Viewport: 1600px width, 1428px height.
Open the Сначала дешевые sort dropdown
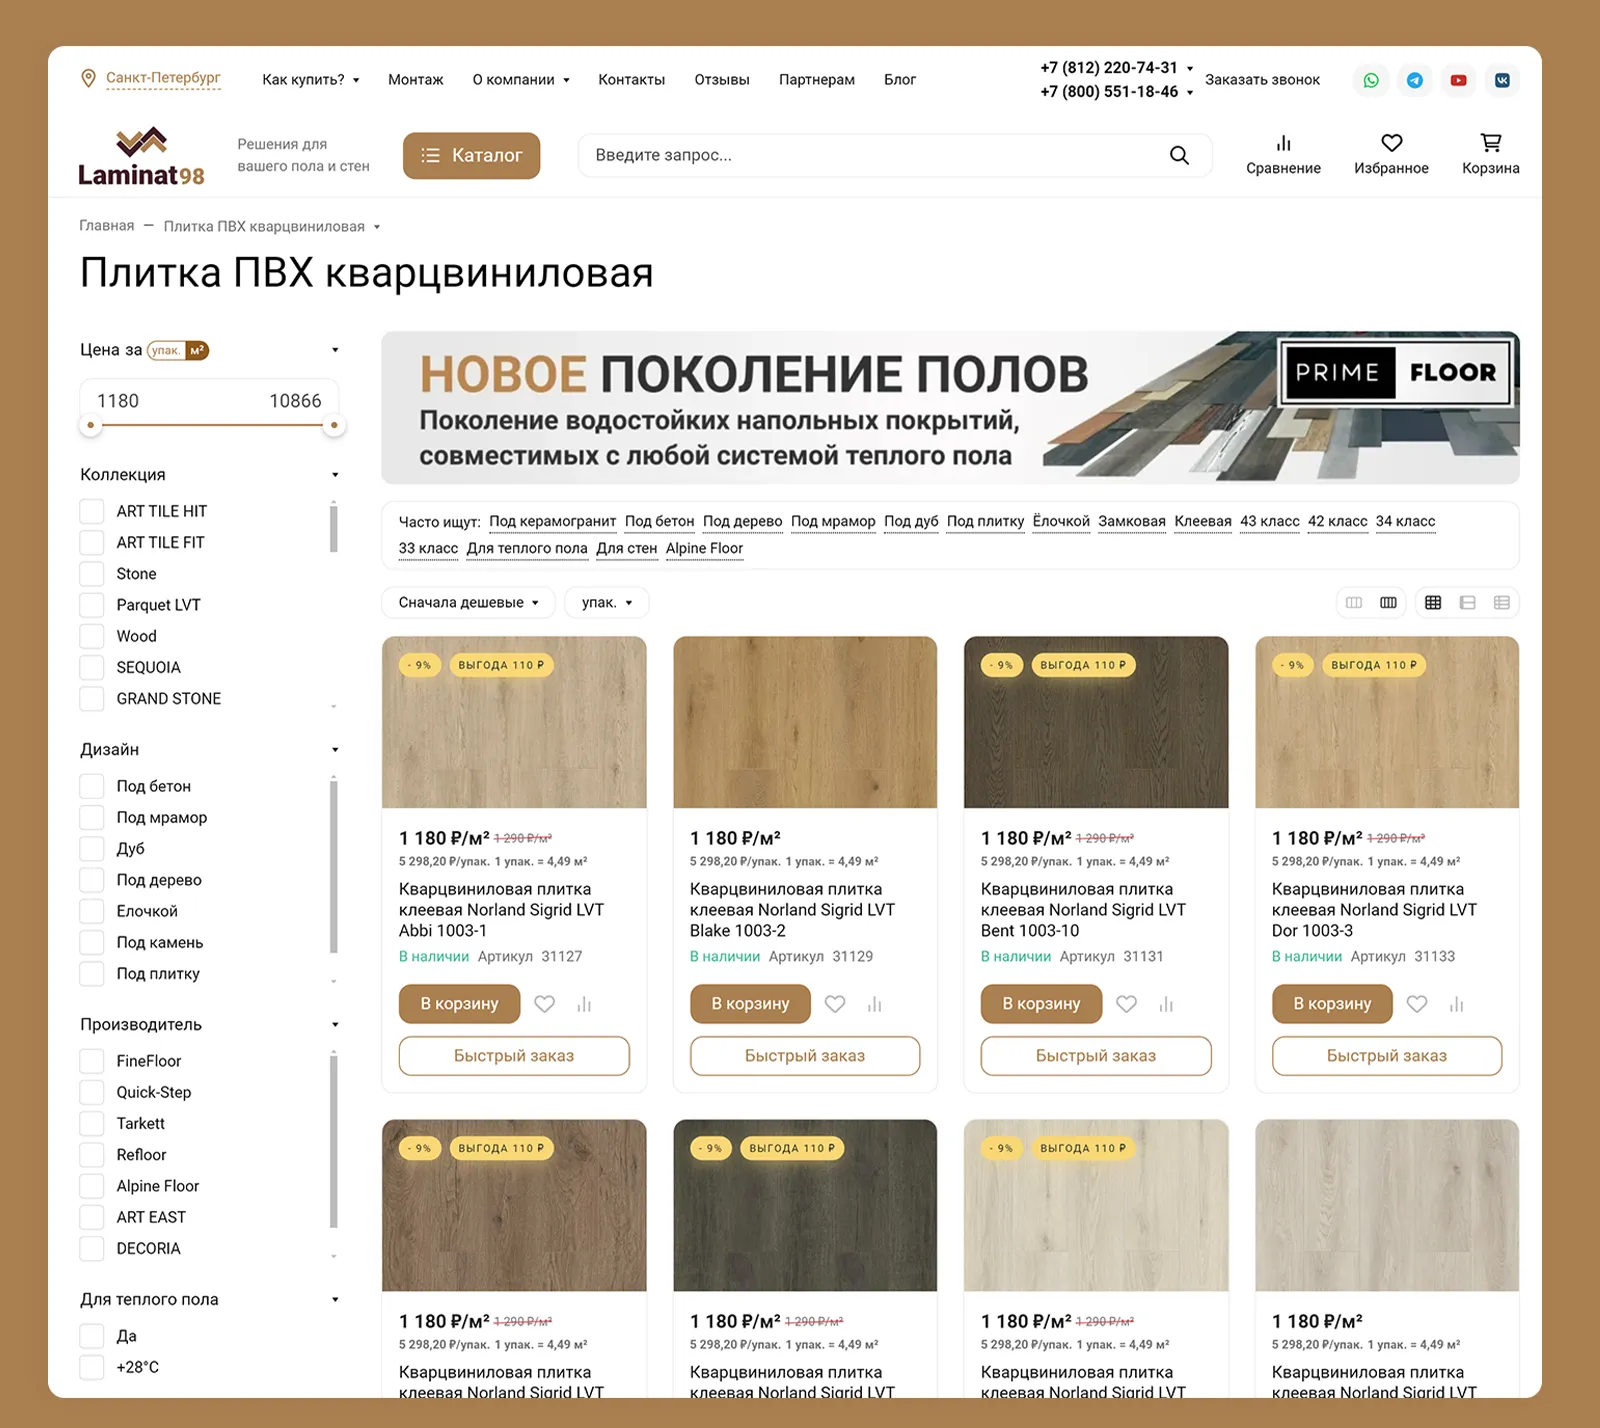tap(468, 603)
